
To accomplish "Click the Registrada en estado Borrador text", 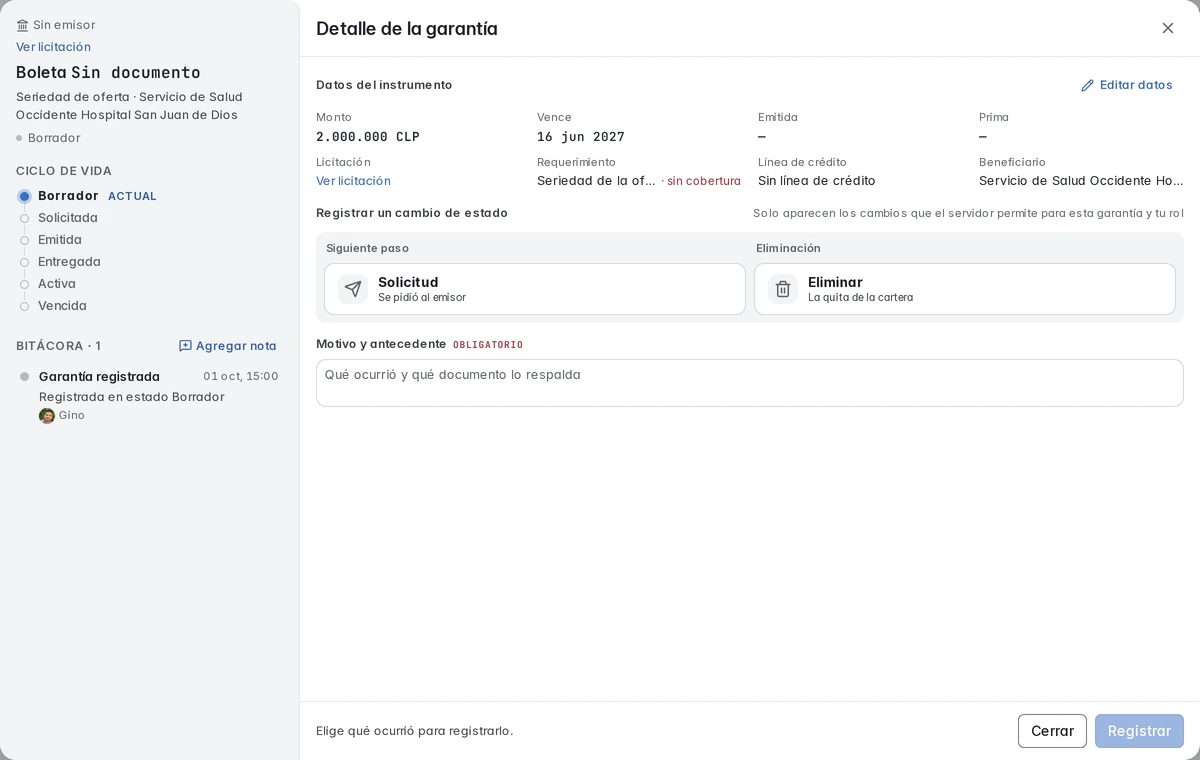I will tap(131, 397).
